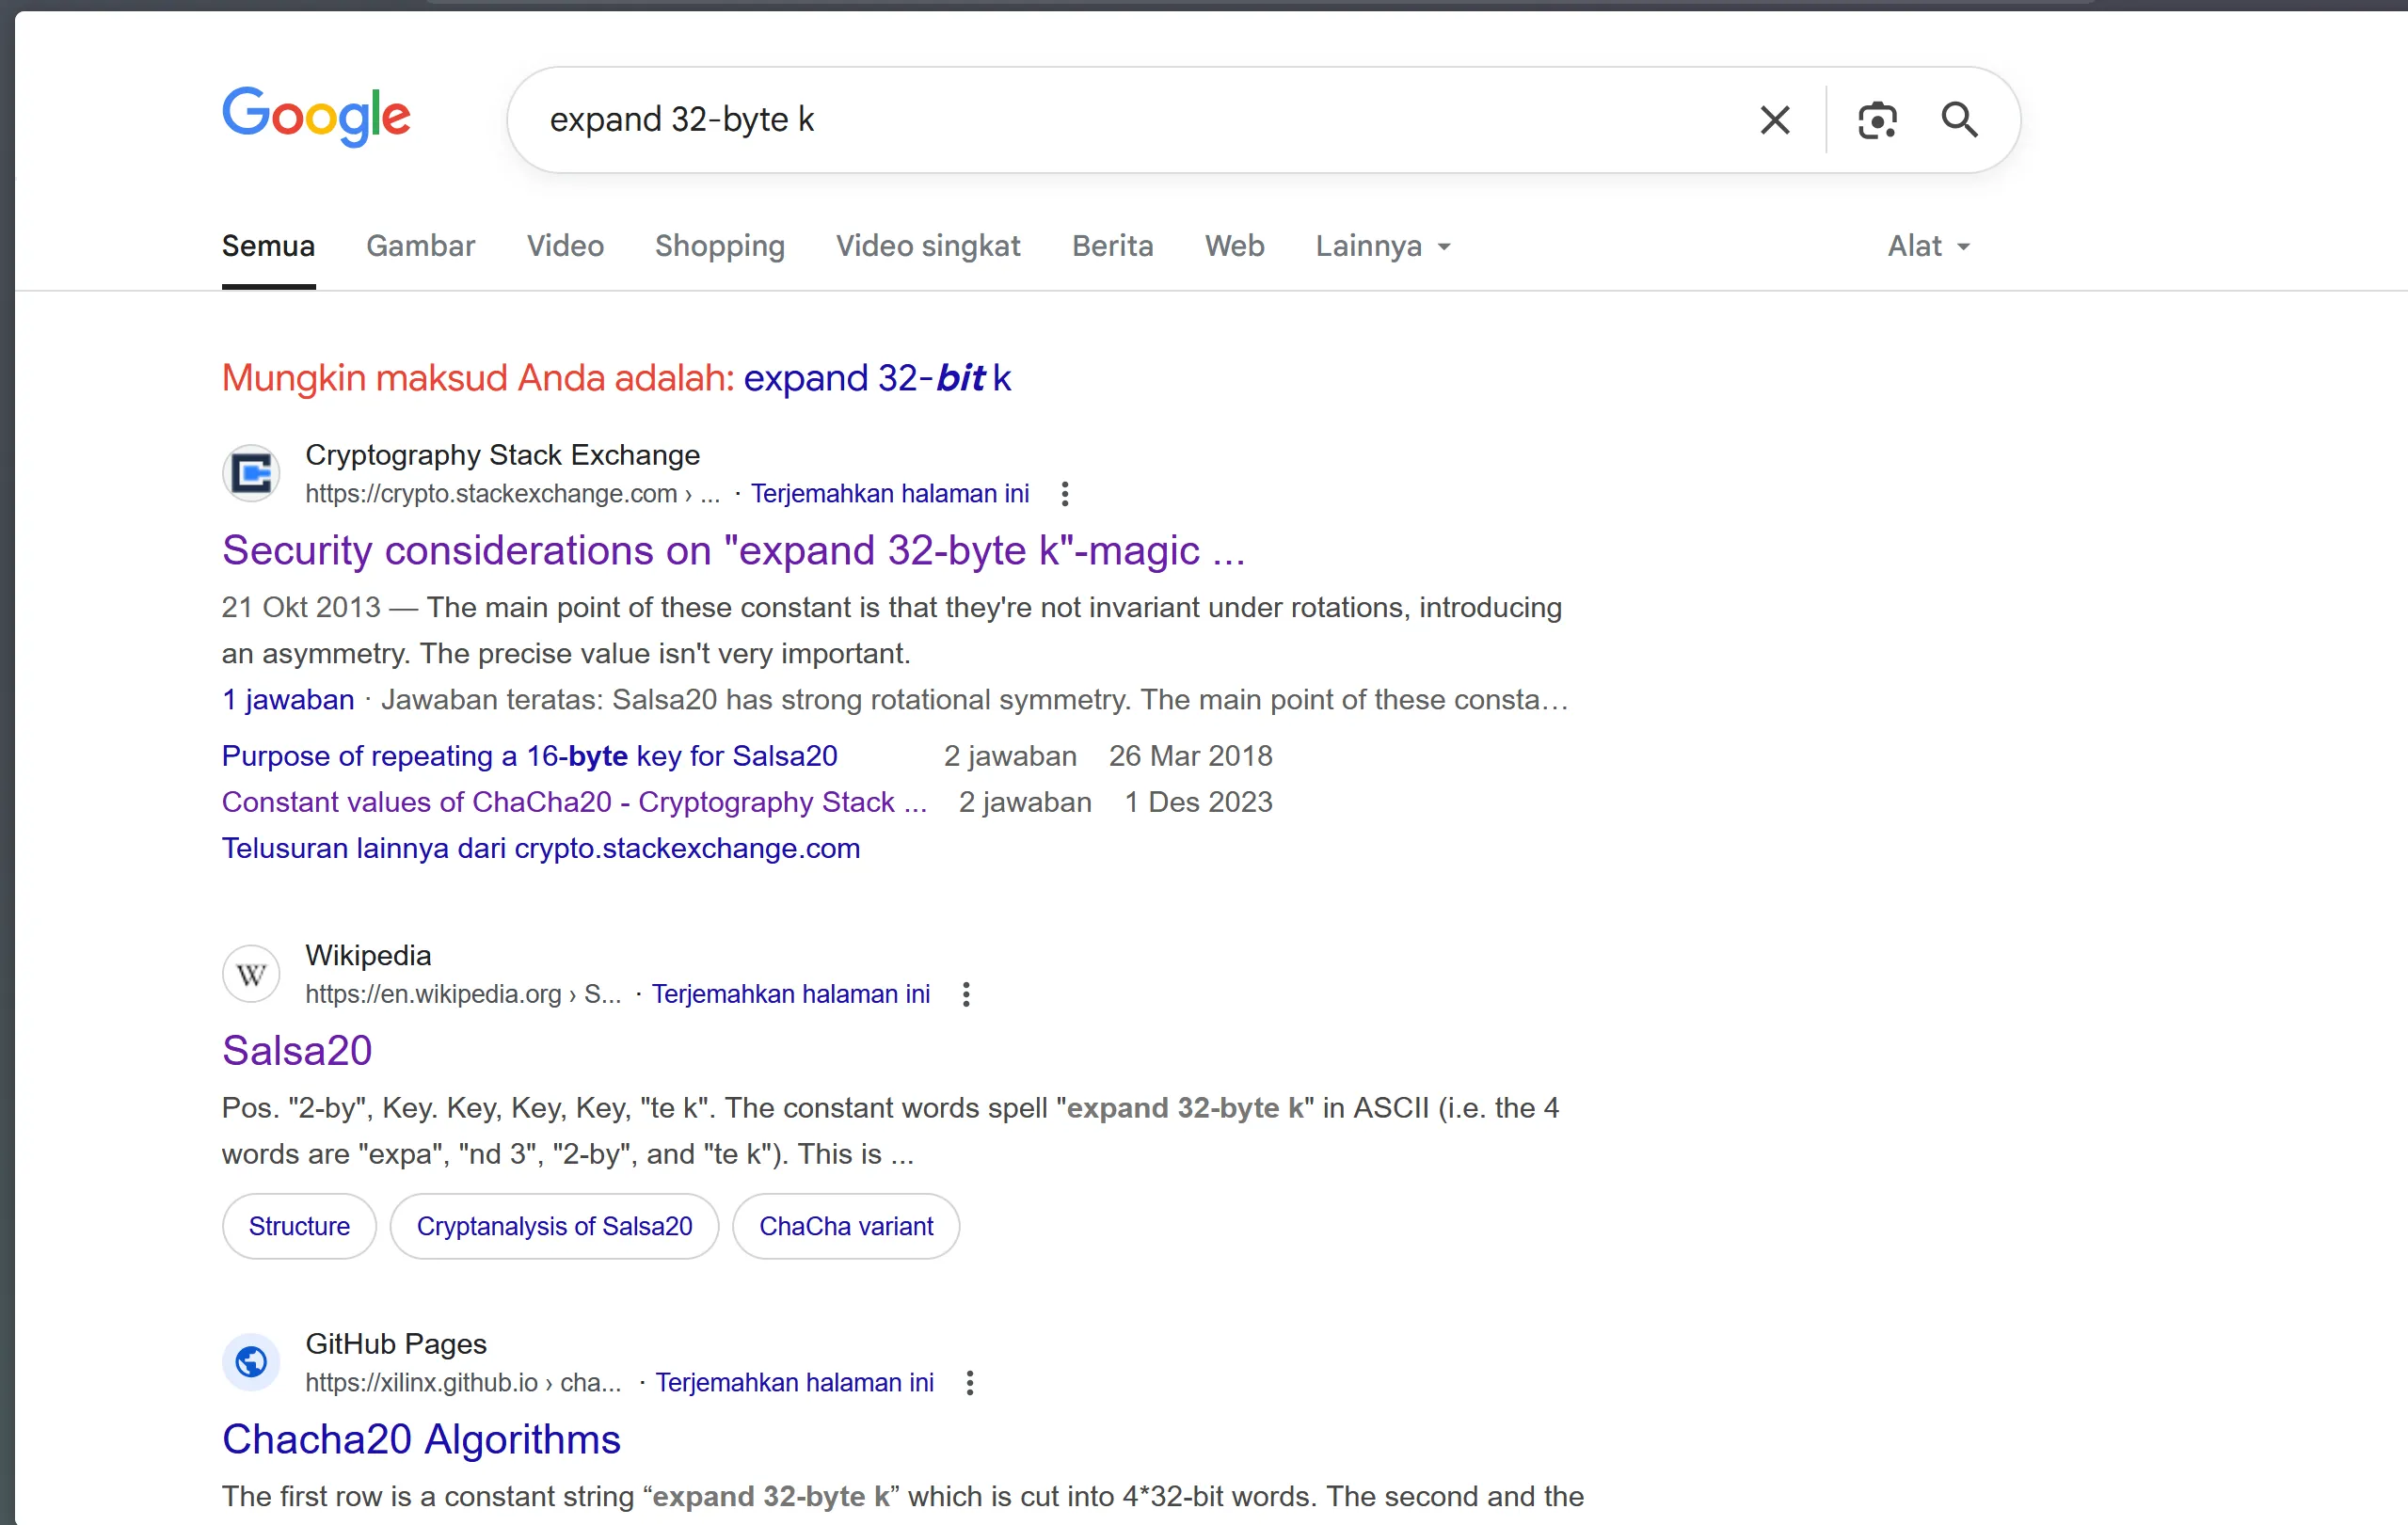This screenshot has height=1525, width=2408.
Task: Switch to the Video singkat tab
Action: (x=928, y=246)
